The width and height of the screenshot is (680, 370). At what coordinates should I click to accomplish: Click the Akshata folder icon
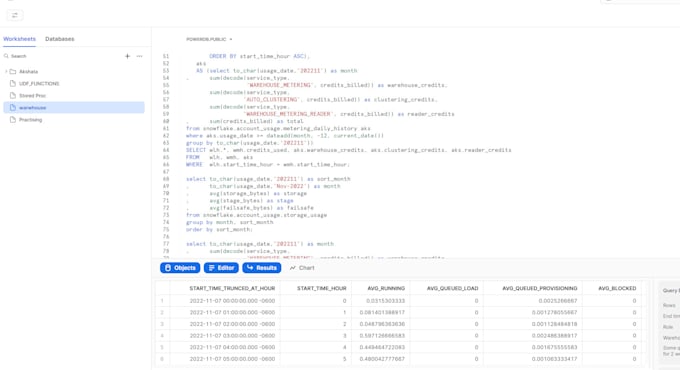[x=13, y=72]
